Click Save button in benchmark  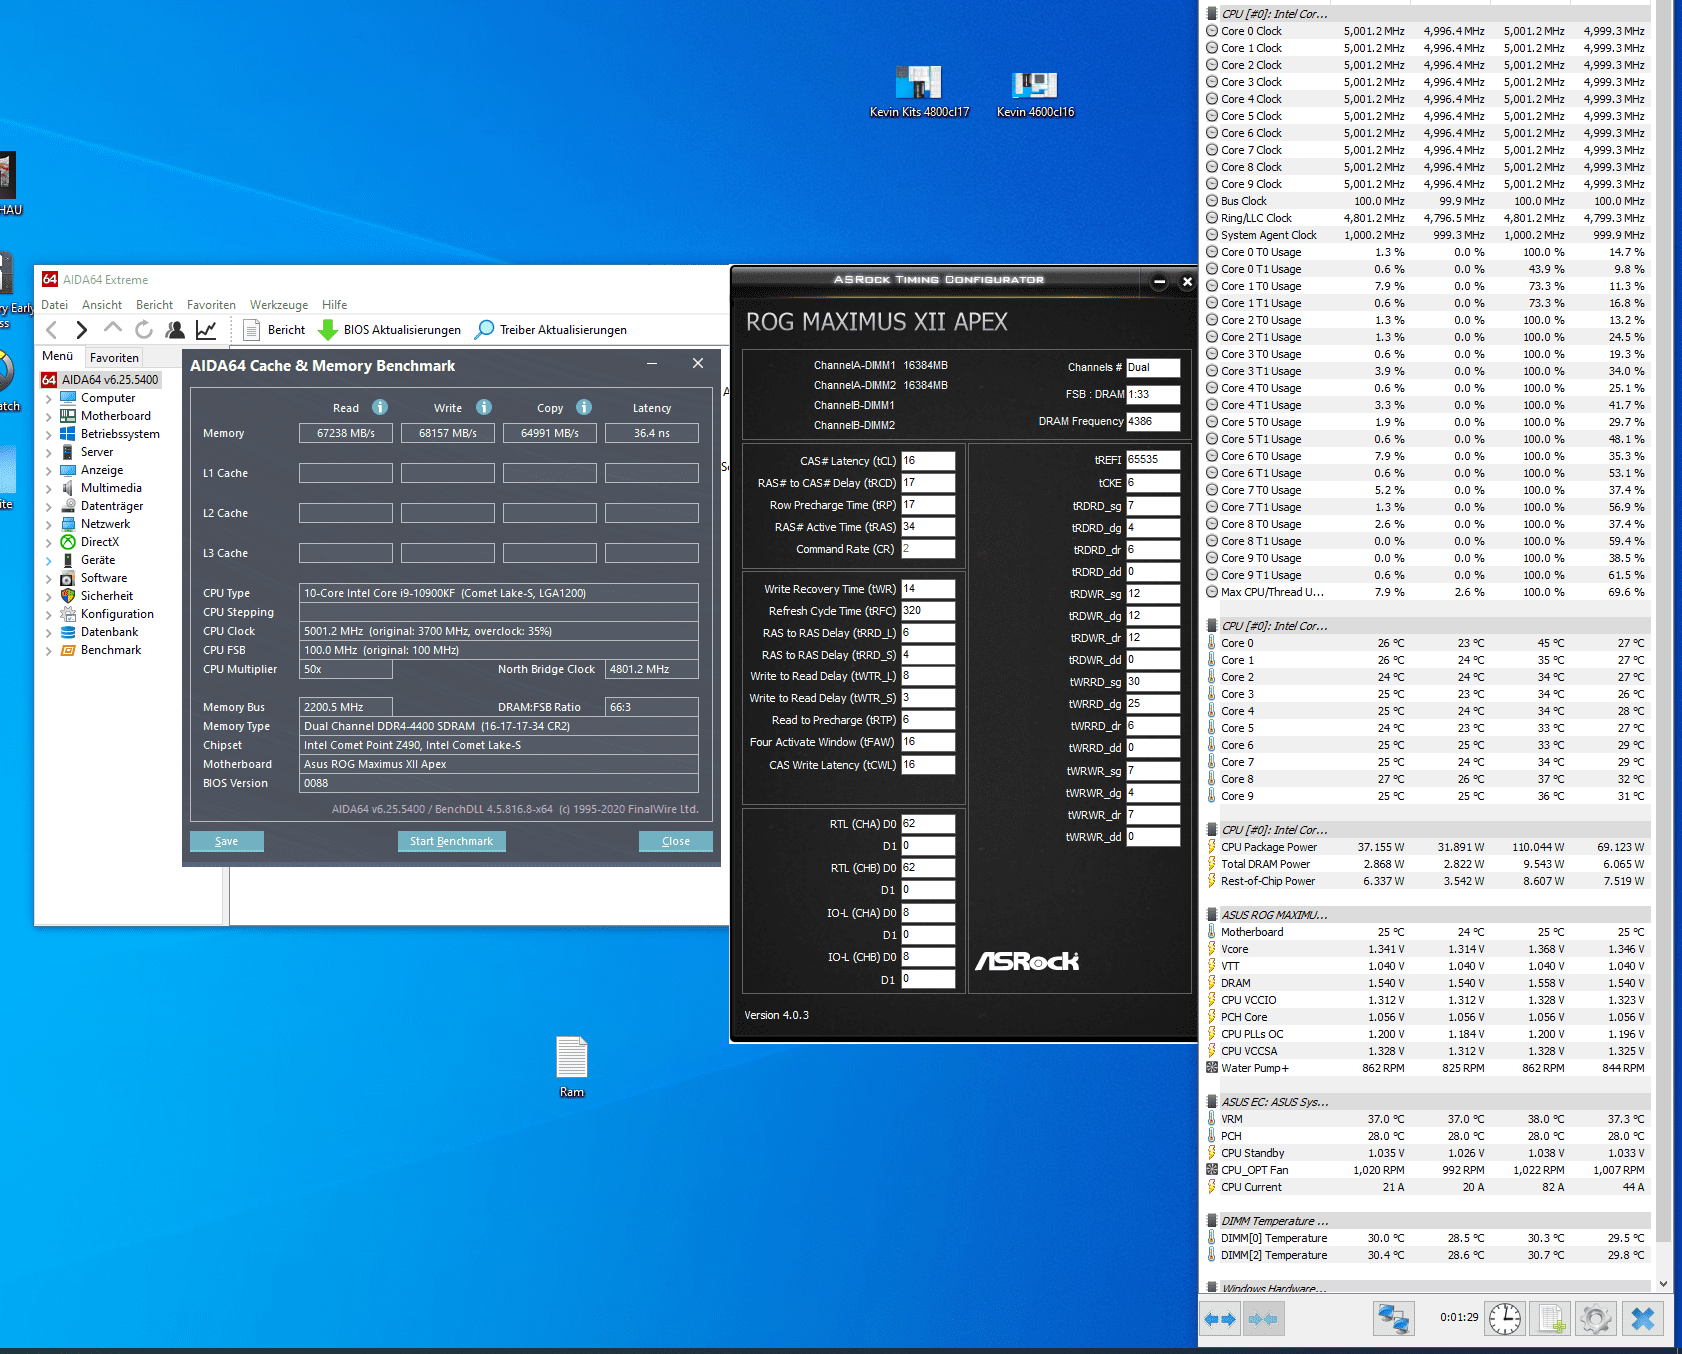click(x=227, y=841)
